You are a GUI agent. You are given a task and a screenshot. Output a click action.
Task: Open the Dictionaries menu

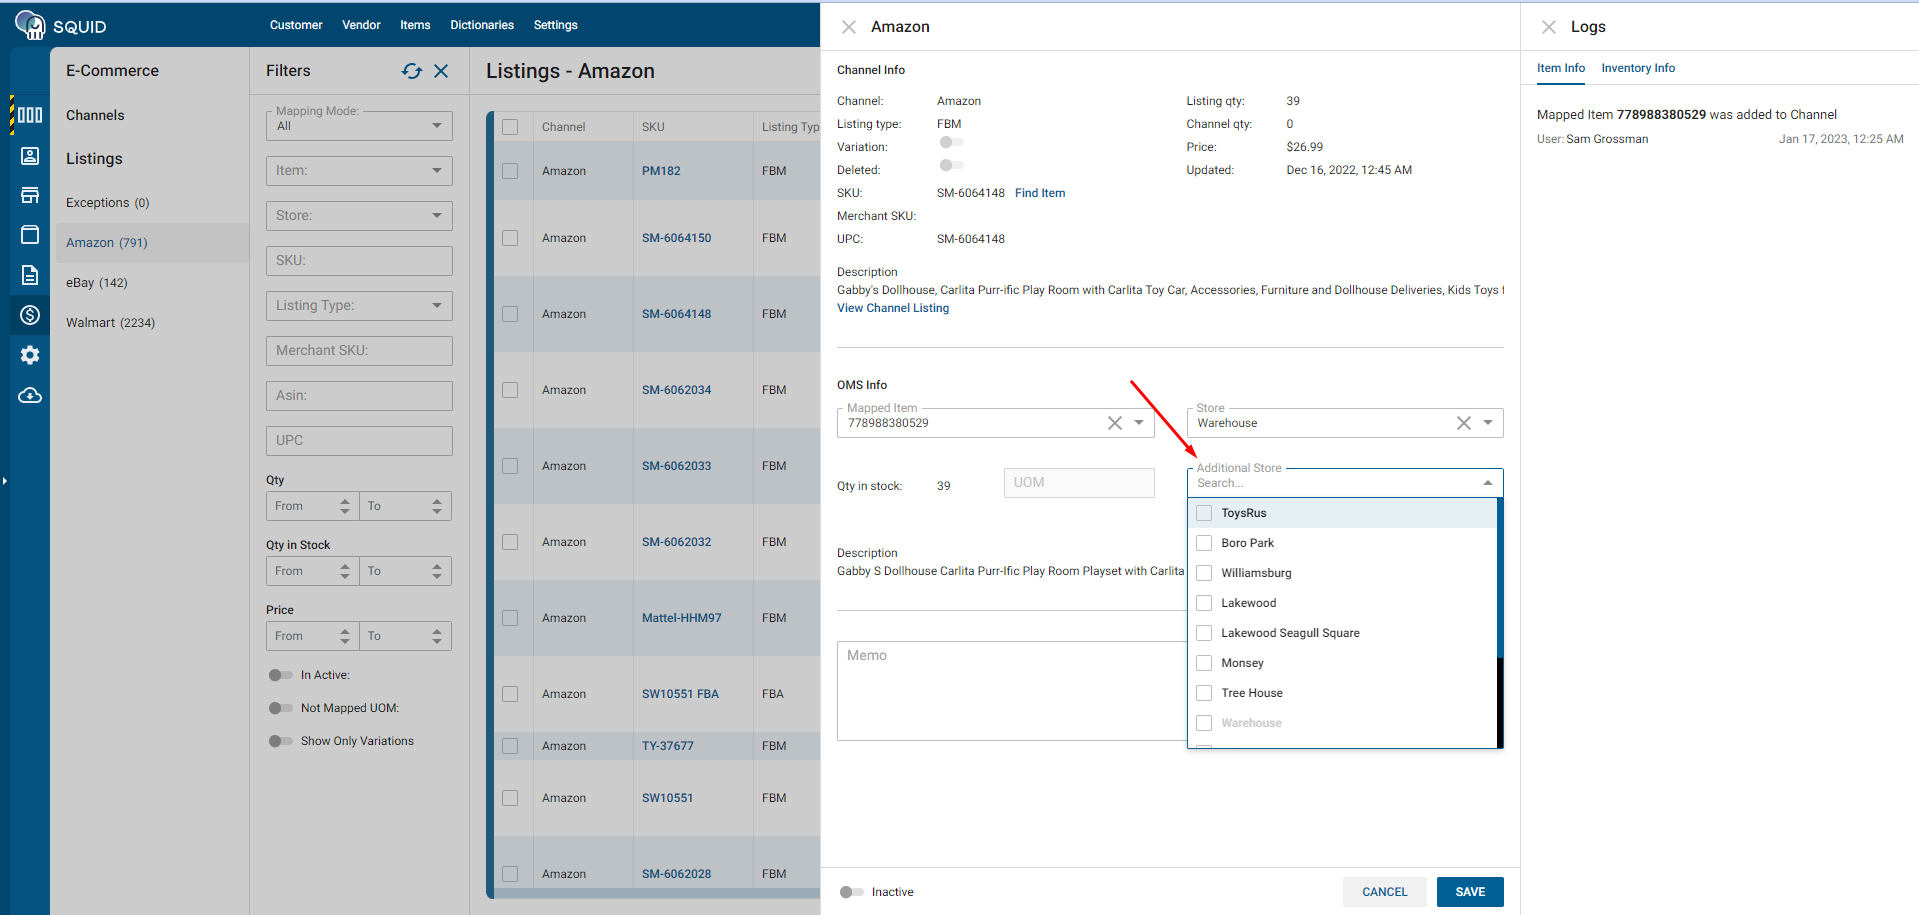point(482,25)
